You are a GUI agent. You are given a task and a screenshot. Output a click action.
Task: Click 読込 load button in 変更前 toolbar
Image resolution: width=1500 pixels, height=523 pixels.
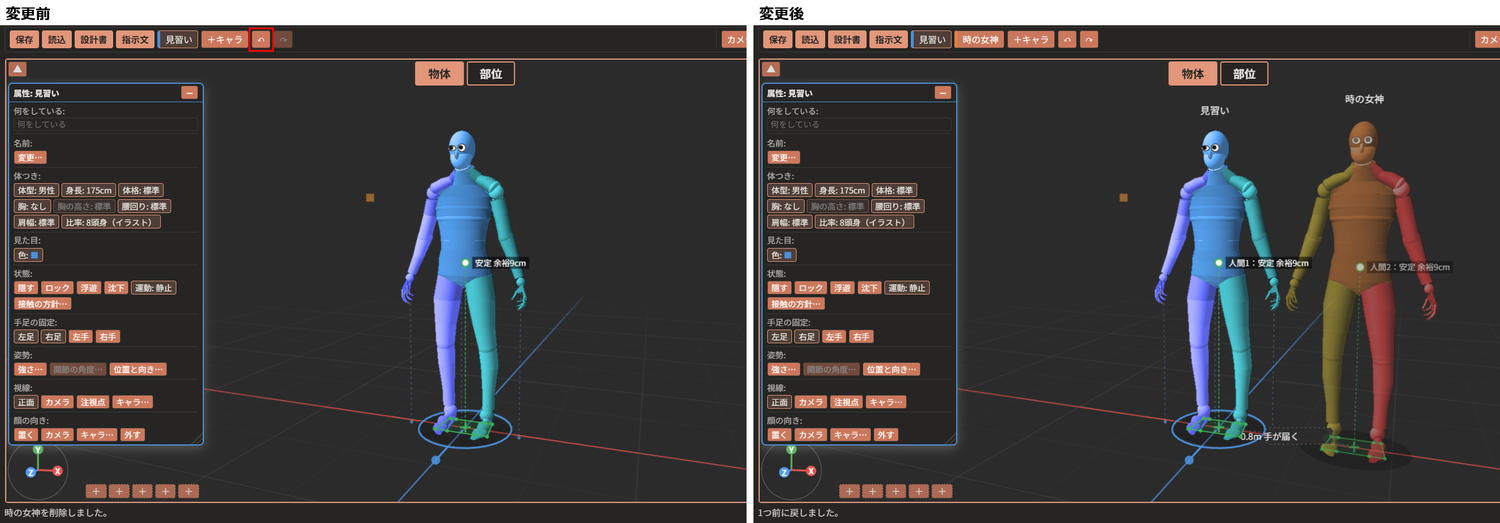coord(57,40)
